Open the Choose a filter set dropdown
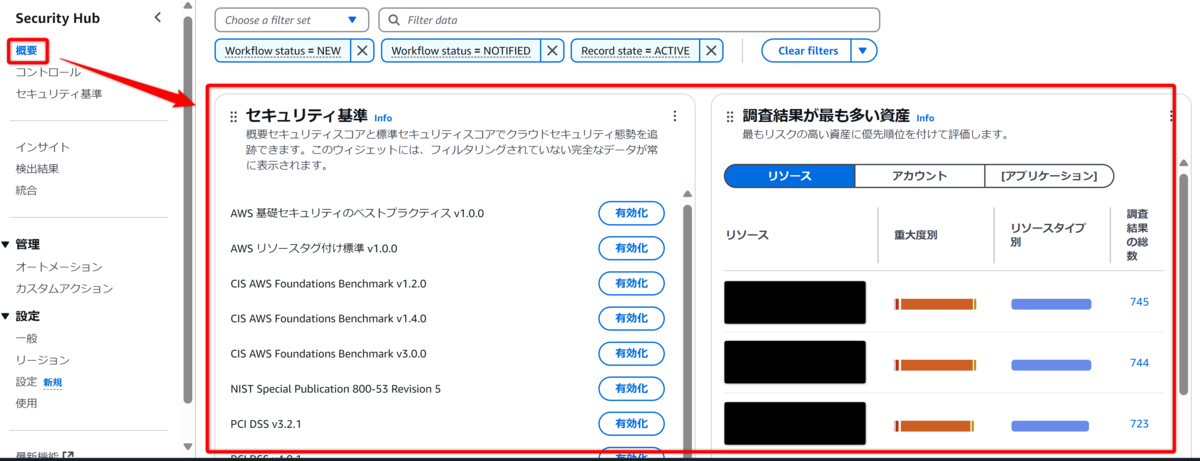 pyautogui.click(x=292, y=20)
